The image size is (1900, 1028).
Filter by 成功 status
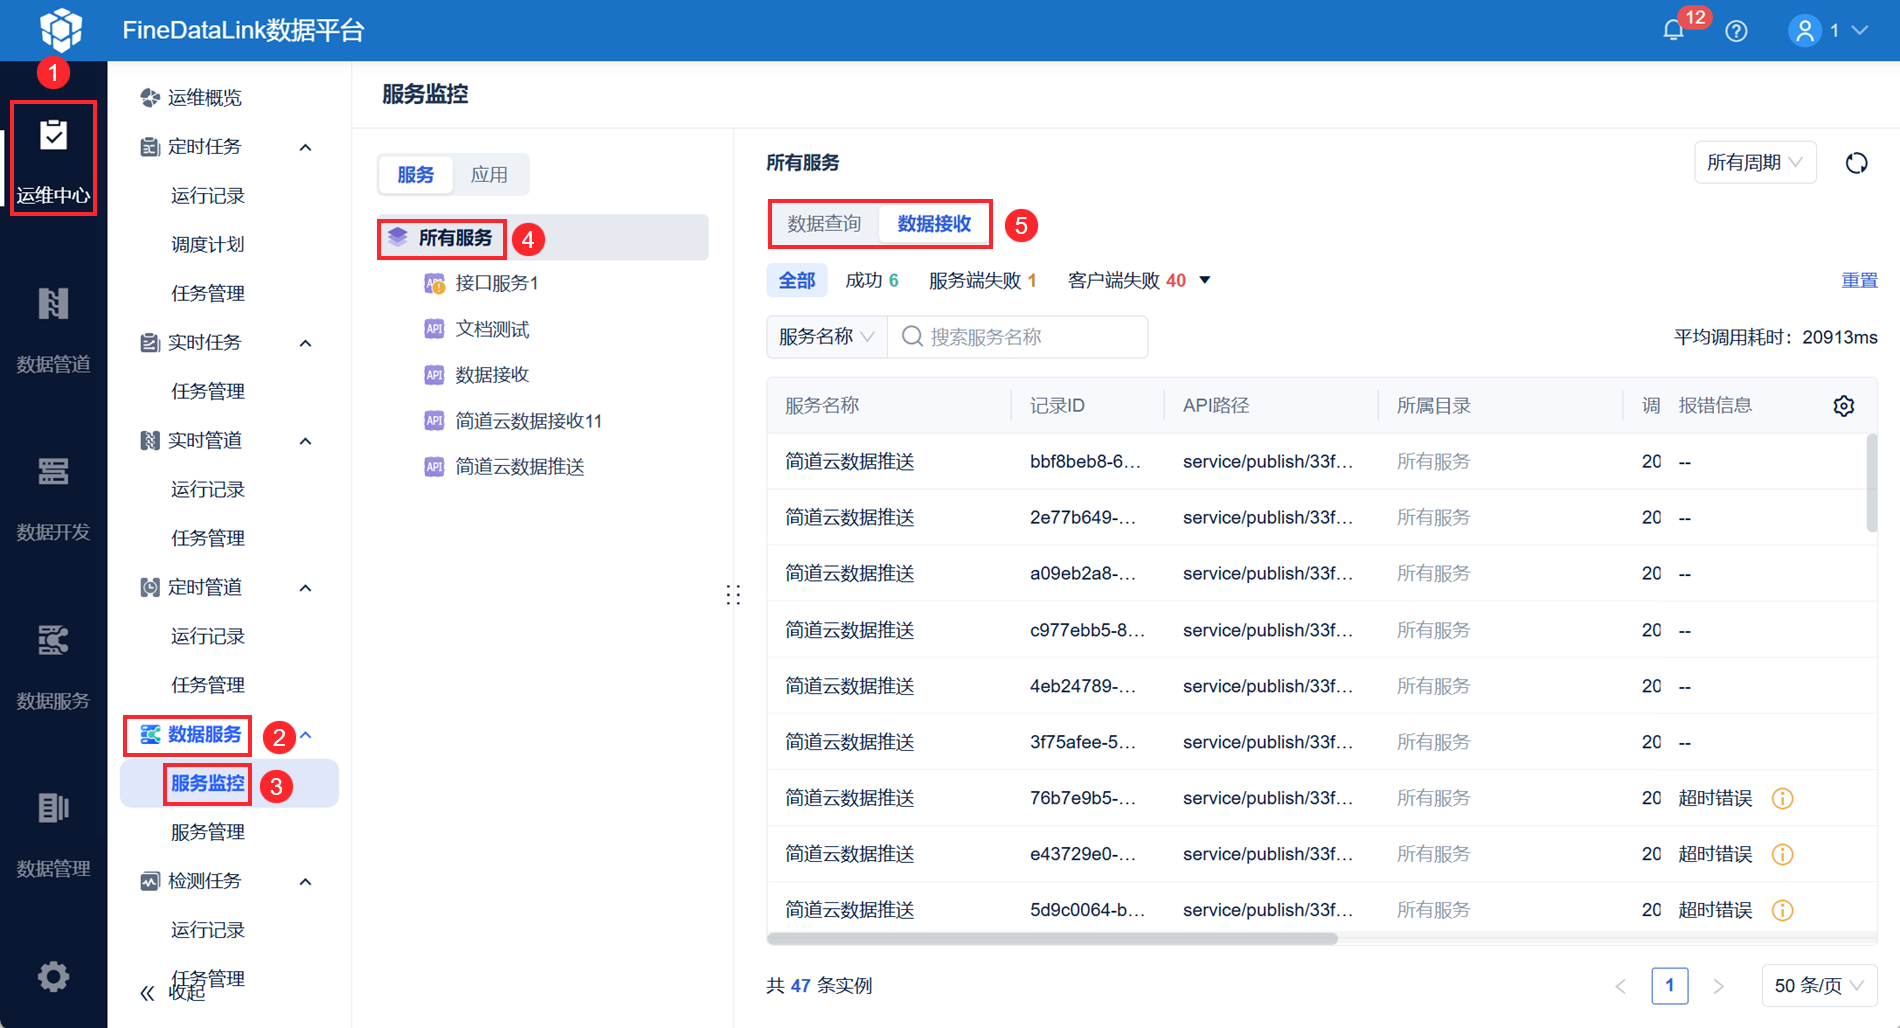click(872, 281)
